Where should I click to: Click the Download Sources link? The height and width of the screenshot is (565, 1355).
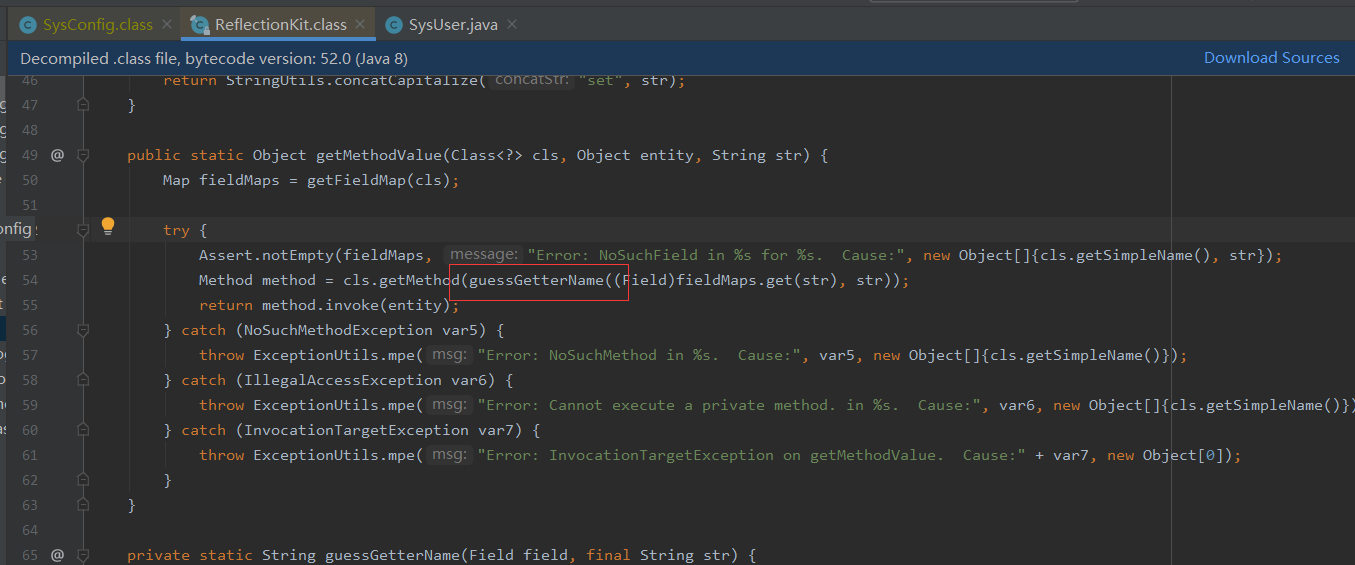(1271, 58)
